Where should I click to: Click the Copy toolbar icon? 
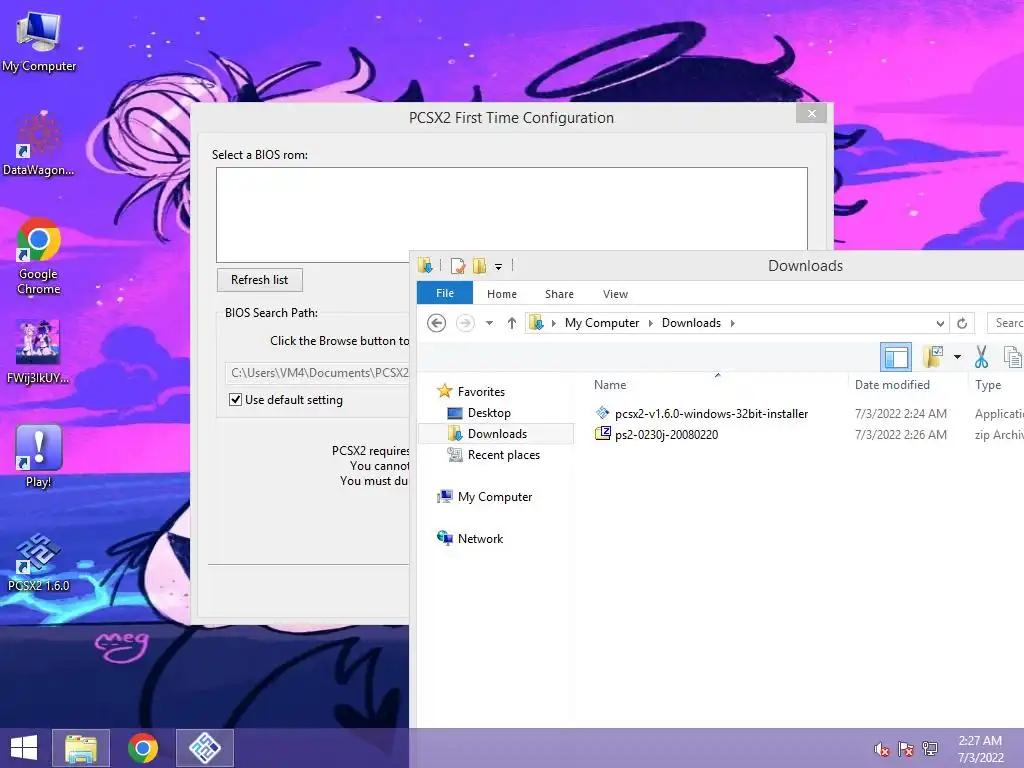(x=1012, y=357)
